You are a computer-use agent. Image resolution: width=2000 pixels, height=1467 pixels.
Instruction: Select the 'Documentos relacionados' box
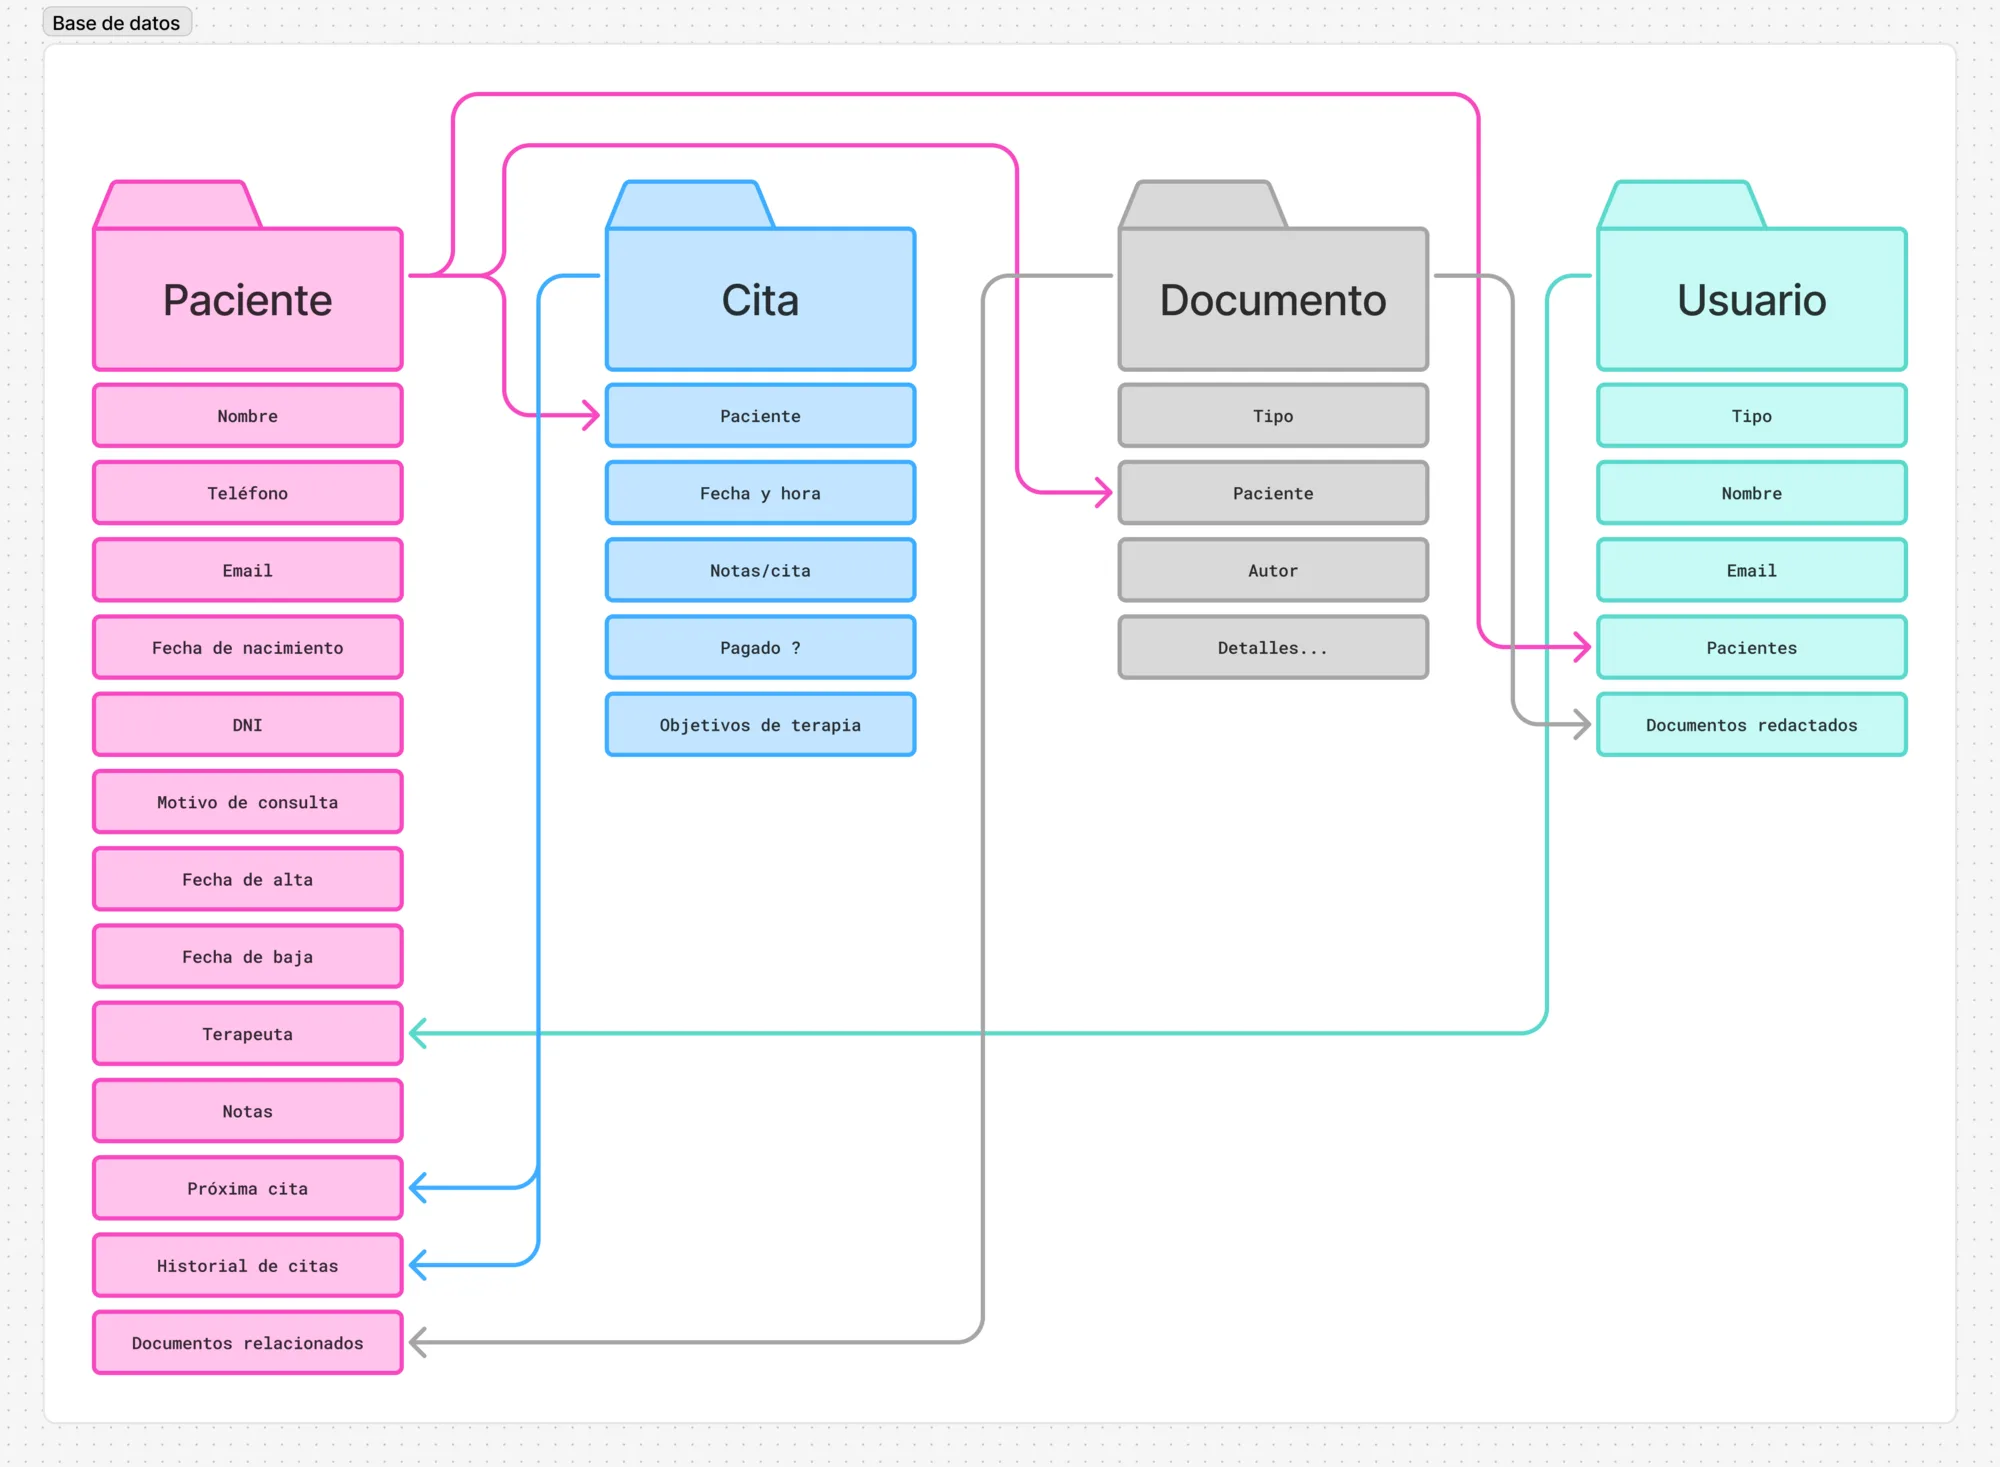[x=248, y=1343]
